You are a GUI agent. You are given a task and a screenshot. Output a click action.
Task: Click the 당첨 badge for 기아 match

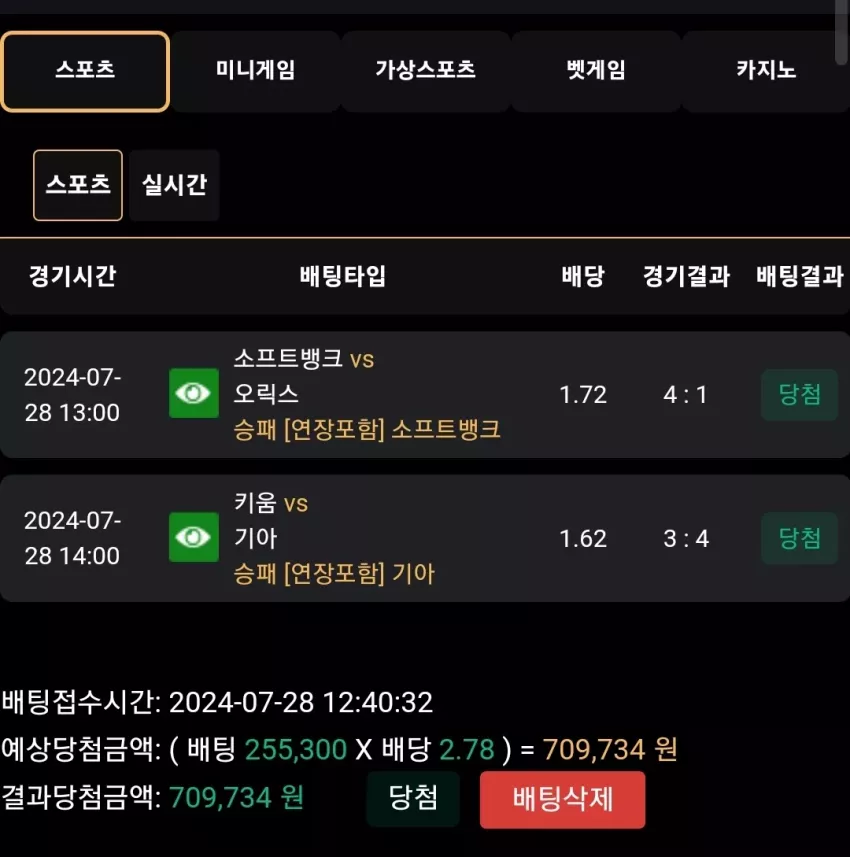799,538
